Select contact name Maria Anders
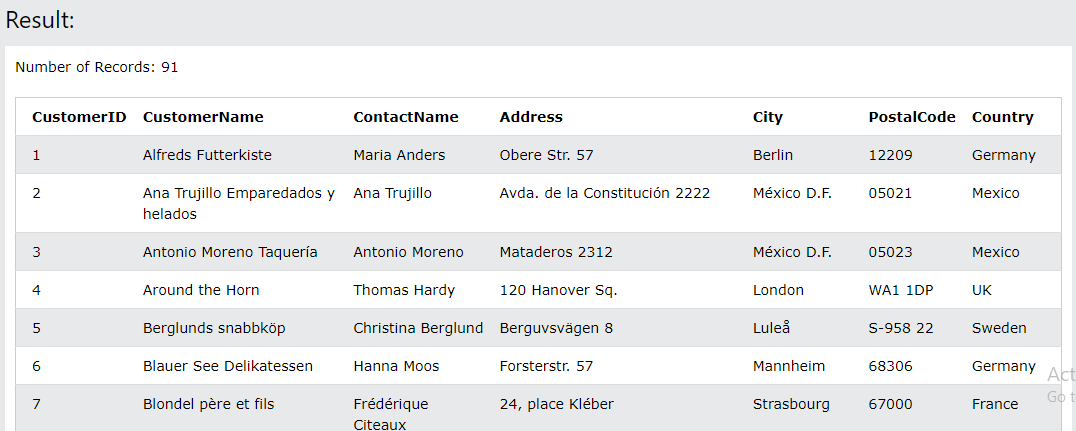Viewport: 1076px width, 431px height. click(x=399, y=155)
